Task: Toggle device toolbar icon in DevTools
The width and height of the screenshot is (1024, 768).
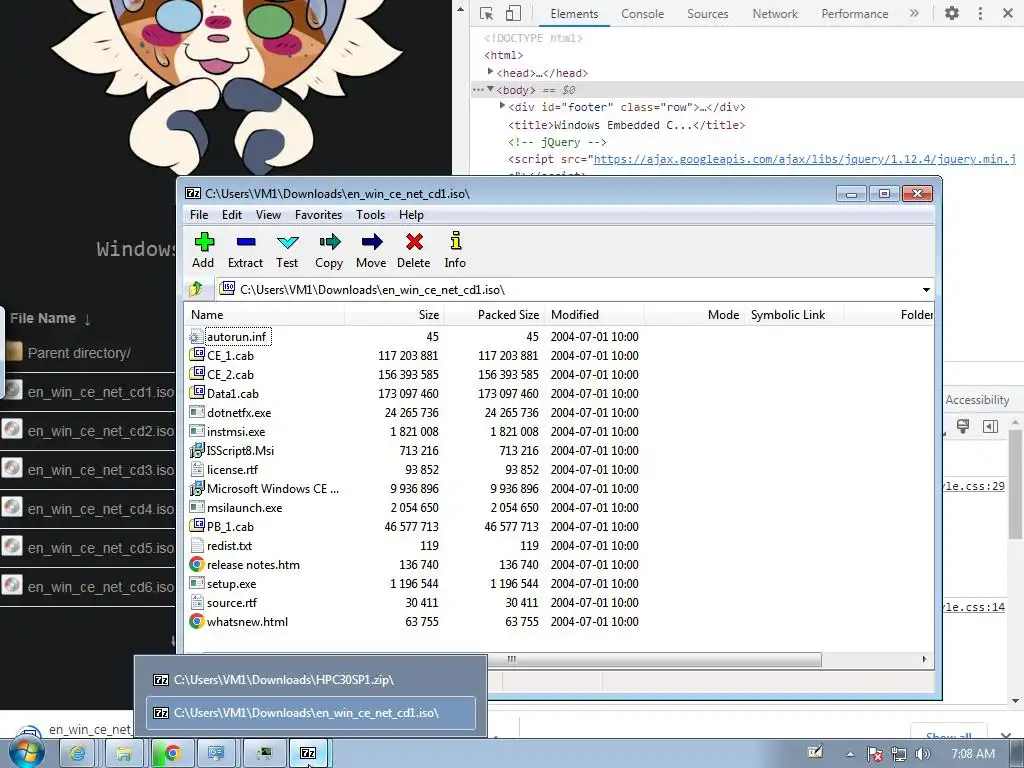Action: click(x=513, y=13)
